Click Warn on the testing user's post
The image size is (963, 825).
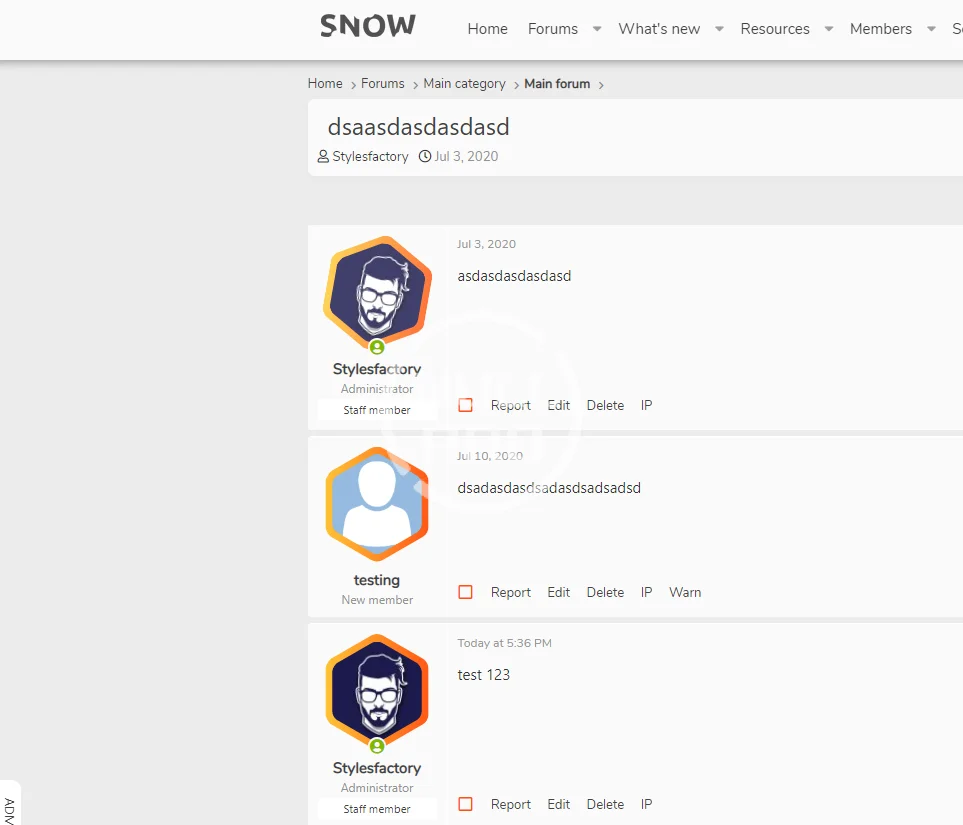(685, 592)
